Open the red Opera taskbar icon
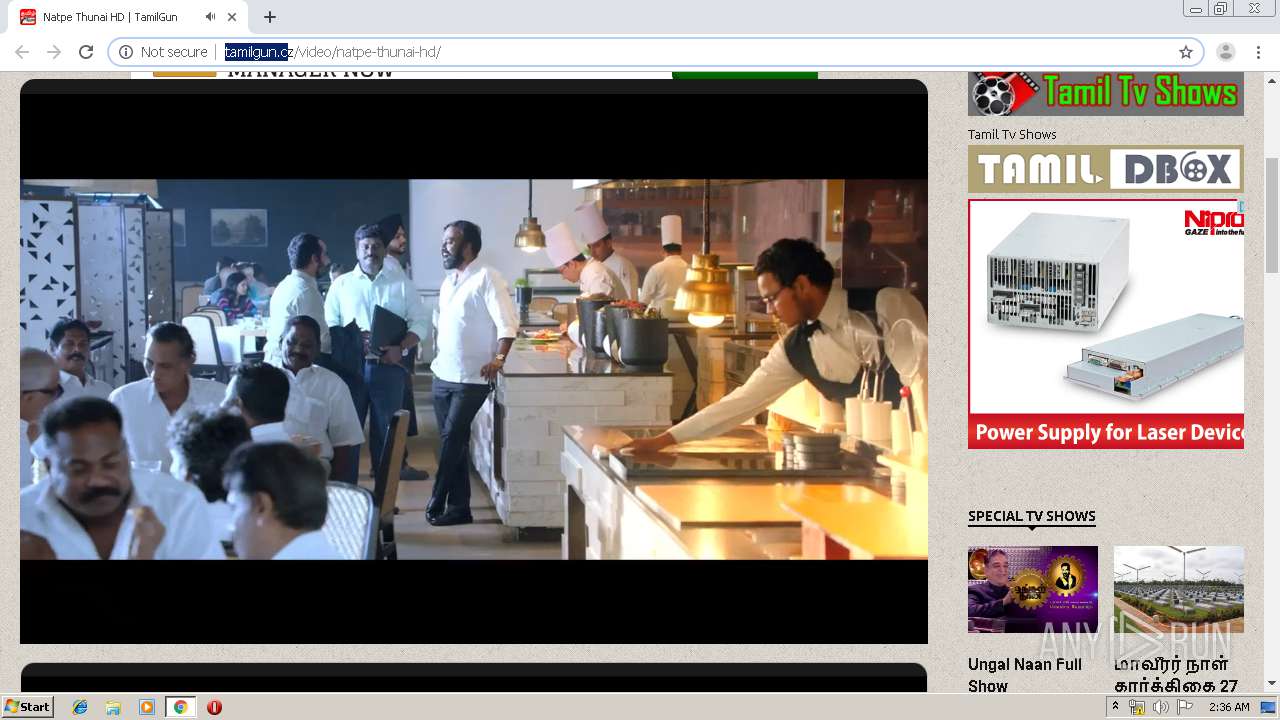The image size is (1280, 720). tap(214, 707)
